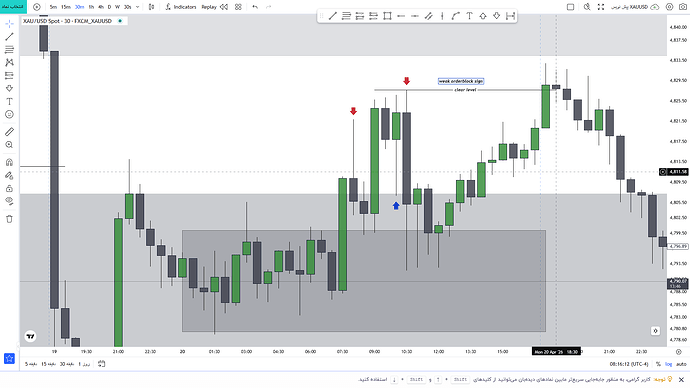Screen dimensions: 690x388
Task: Toggle auto scale on price axis
Action: click(681, 364)
